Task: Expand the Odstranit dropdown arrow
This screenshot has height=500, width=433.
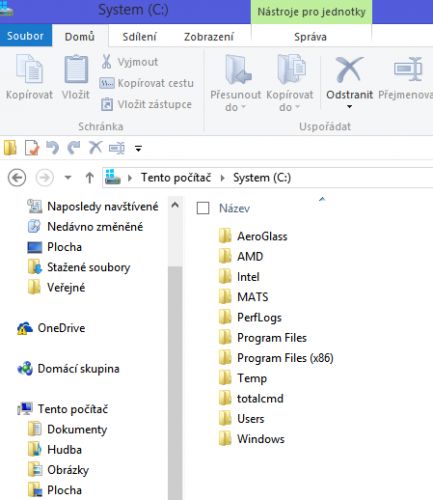Action: pyautogui.click(x=349, y=107)
